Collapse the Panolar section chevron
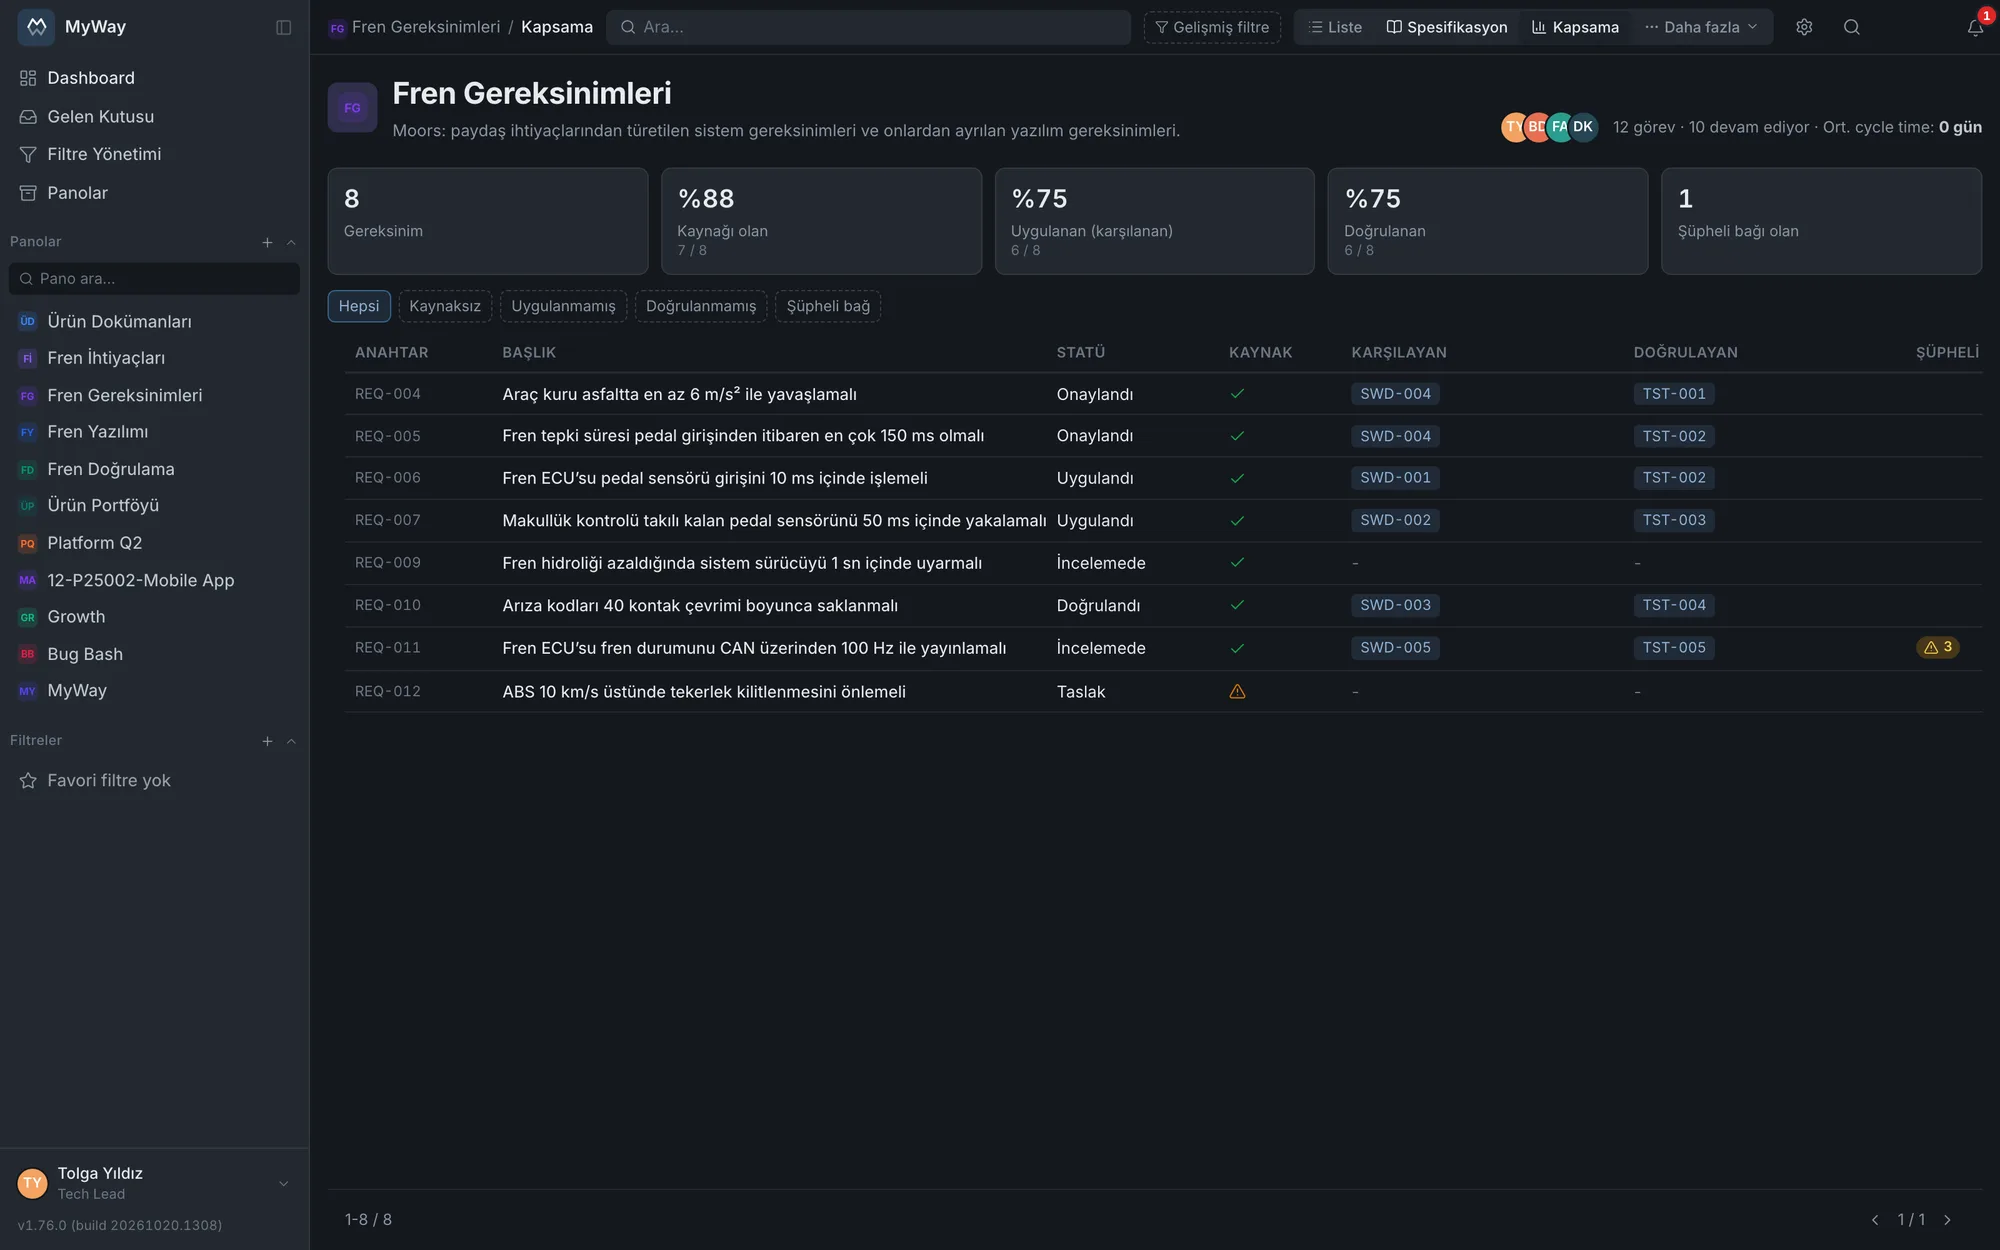The image size is (2000, 1250). 291,242
